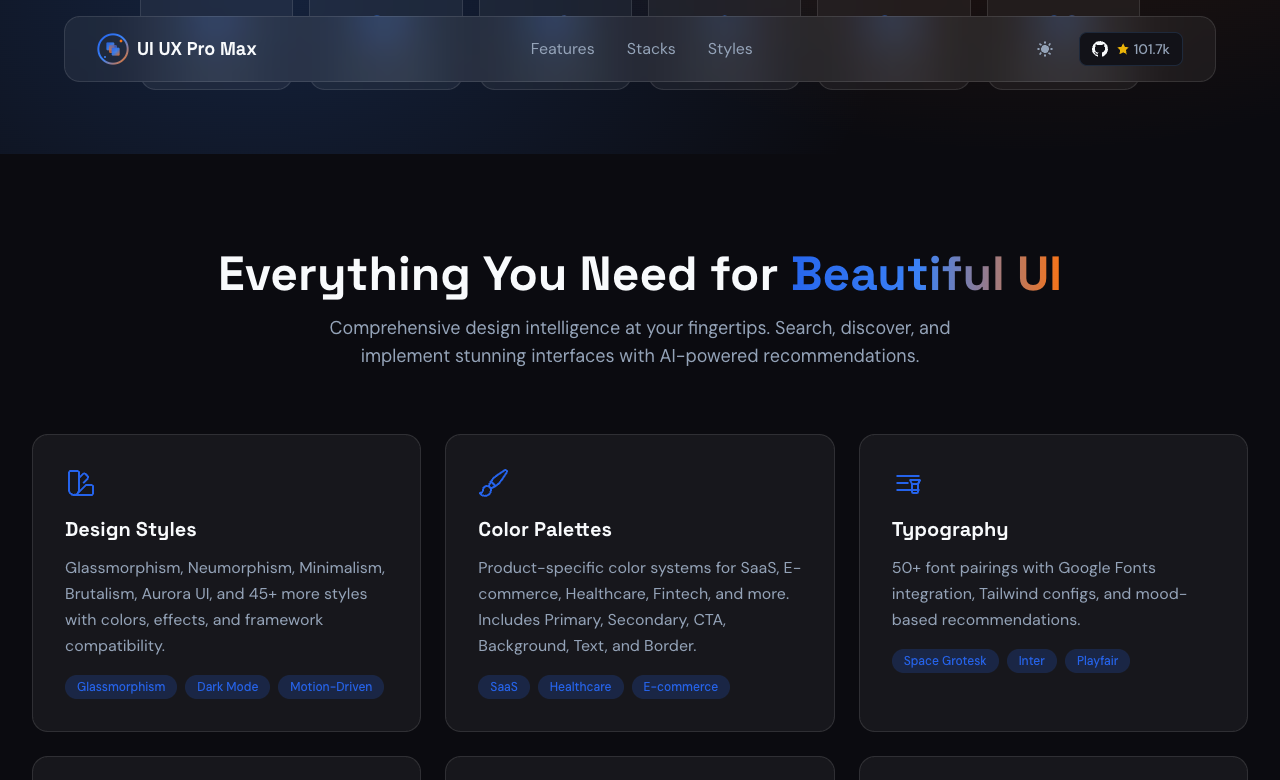Toggle the light/dark theme sun icon
Image resolution: width=1280 pixels, height=780 pixels.
pyautogui.click(x=1045, y=49)
